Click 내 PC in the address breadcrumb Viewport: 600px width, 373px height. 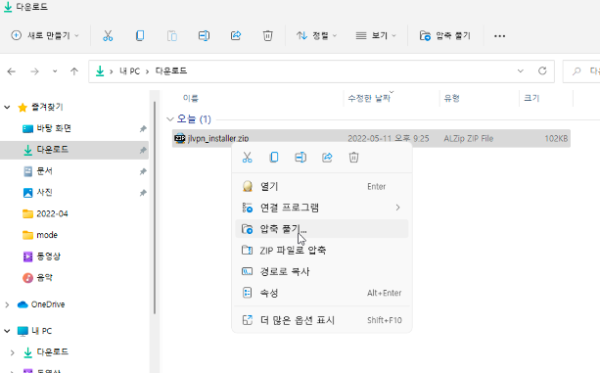(x=129, y=71)
